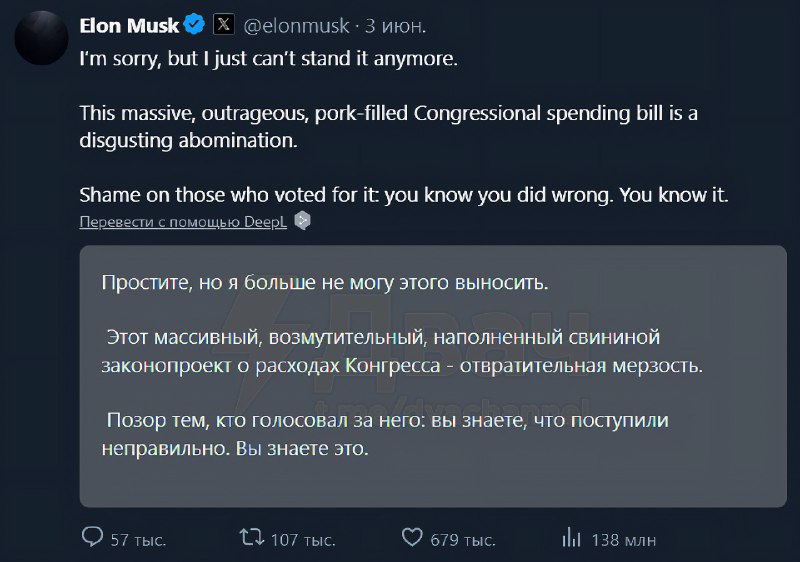The height and width of the screenshot is (562, 800).
Task: Click the 107 тыс. repost count
Action: click(303, 540)
